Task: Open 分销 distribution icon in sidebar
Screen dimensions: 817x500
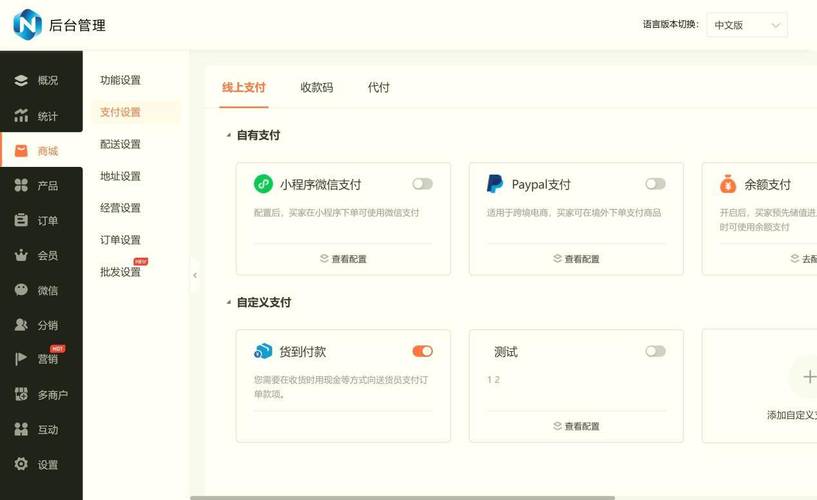Action: point(21,325)
